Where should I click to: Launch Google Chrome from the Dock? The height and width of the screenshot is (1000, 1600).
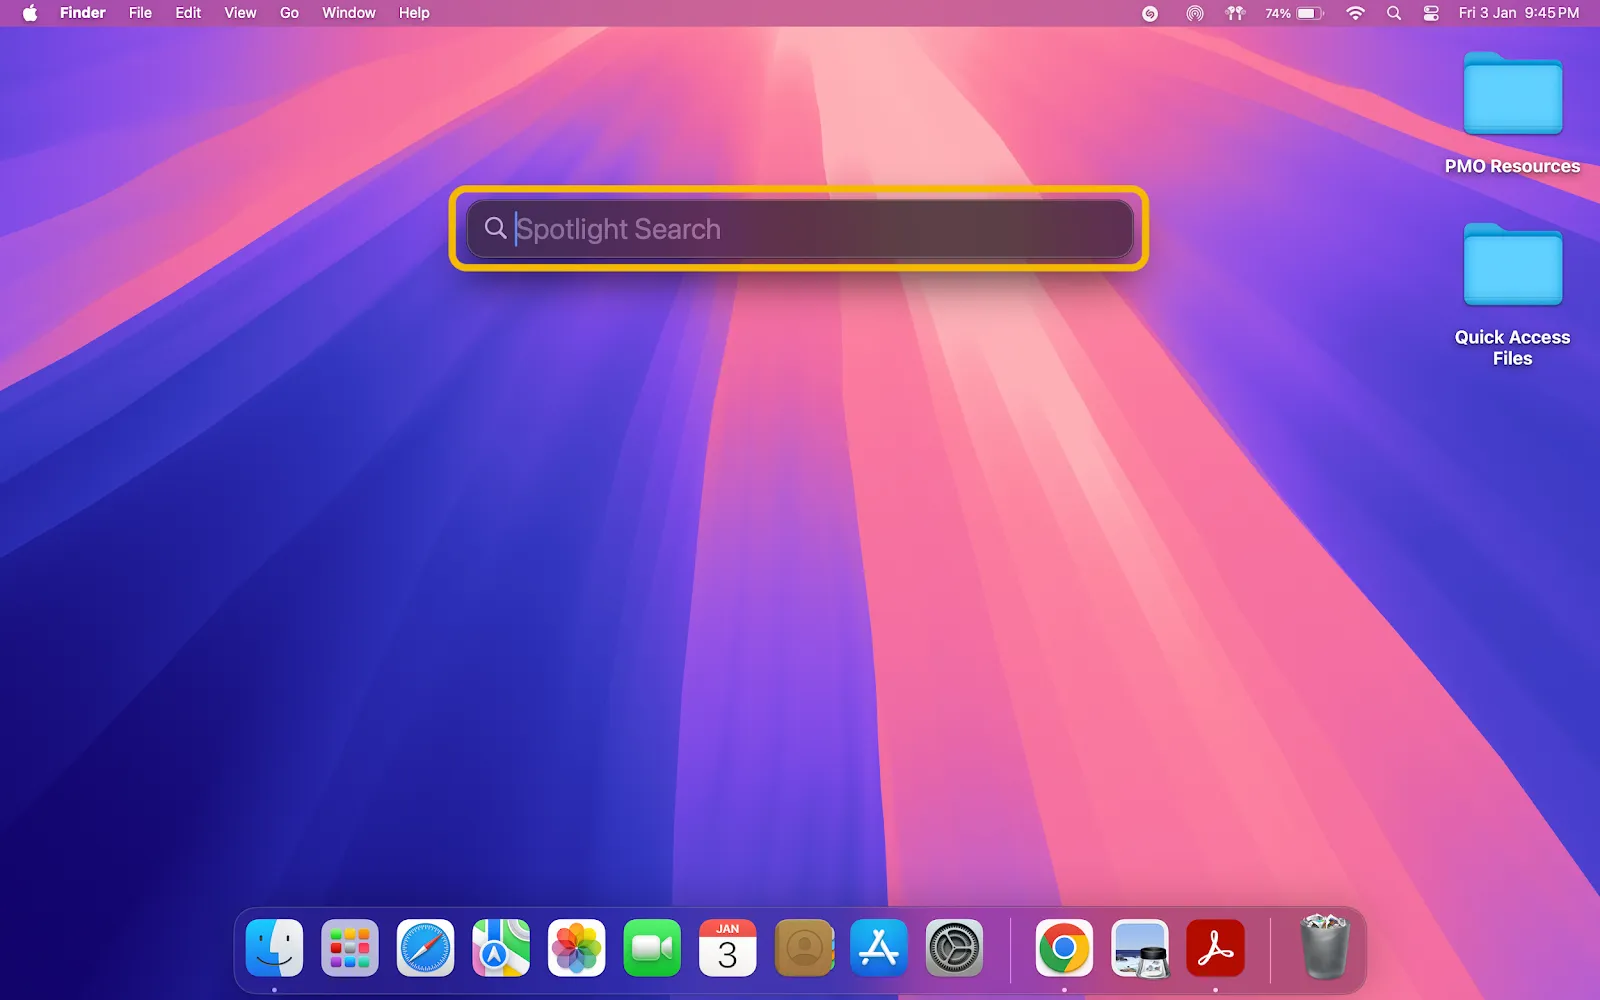[1064, 948]
